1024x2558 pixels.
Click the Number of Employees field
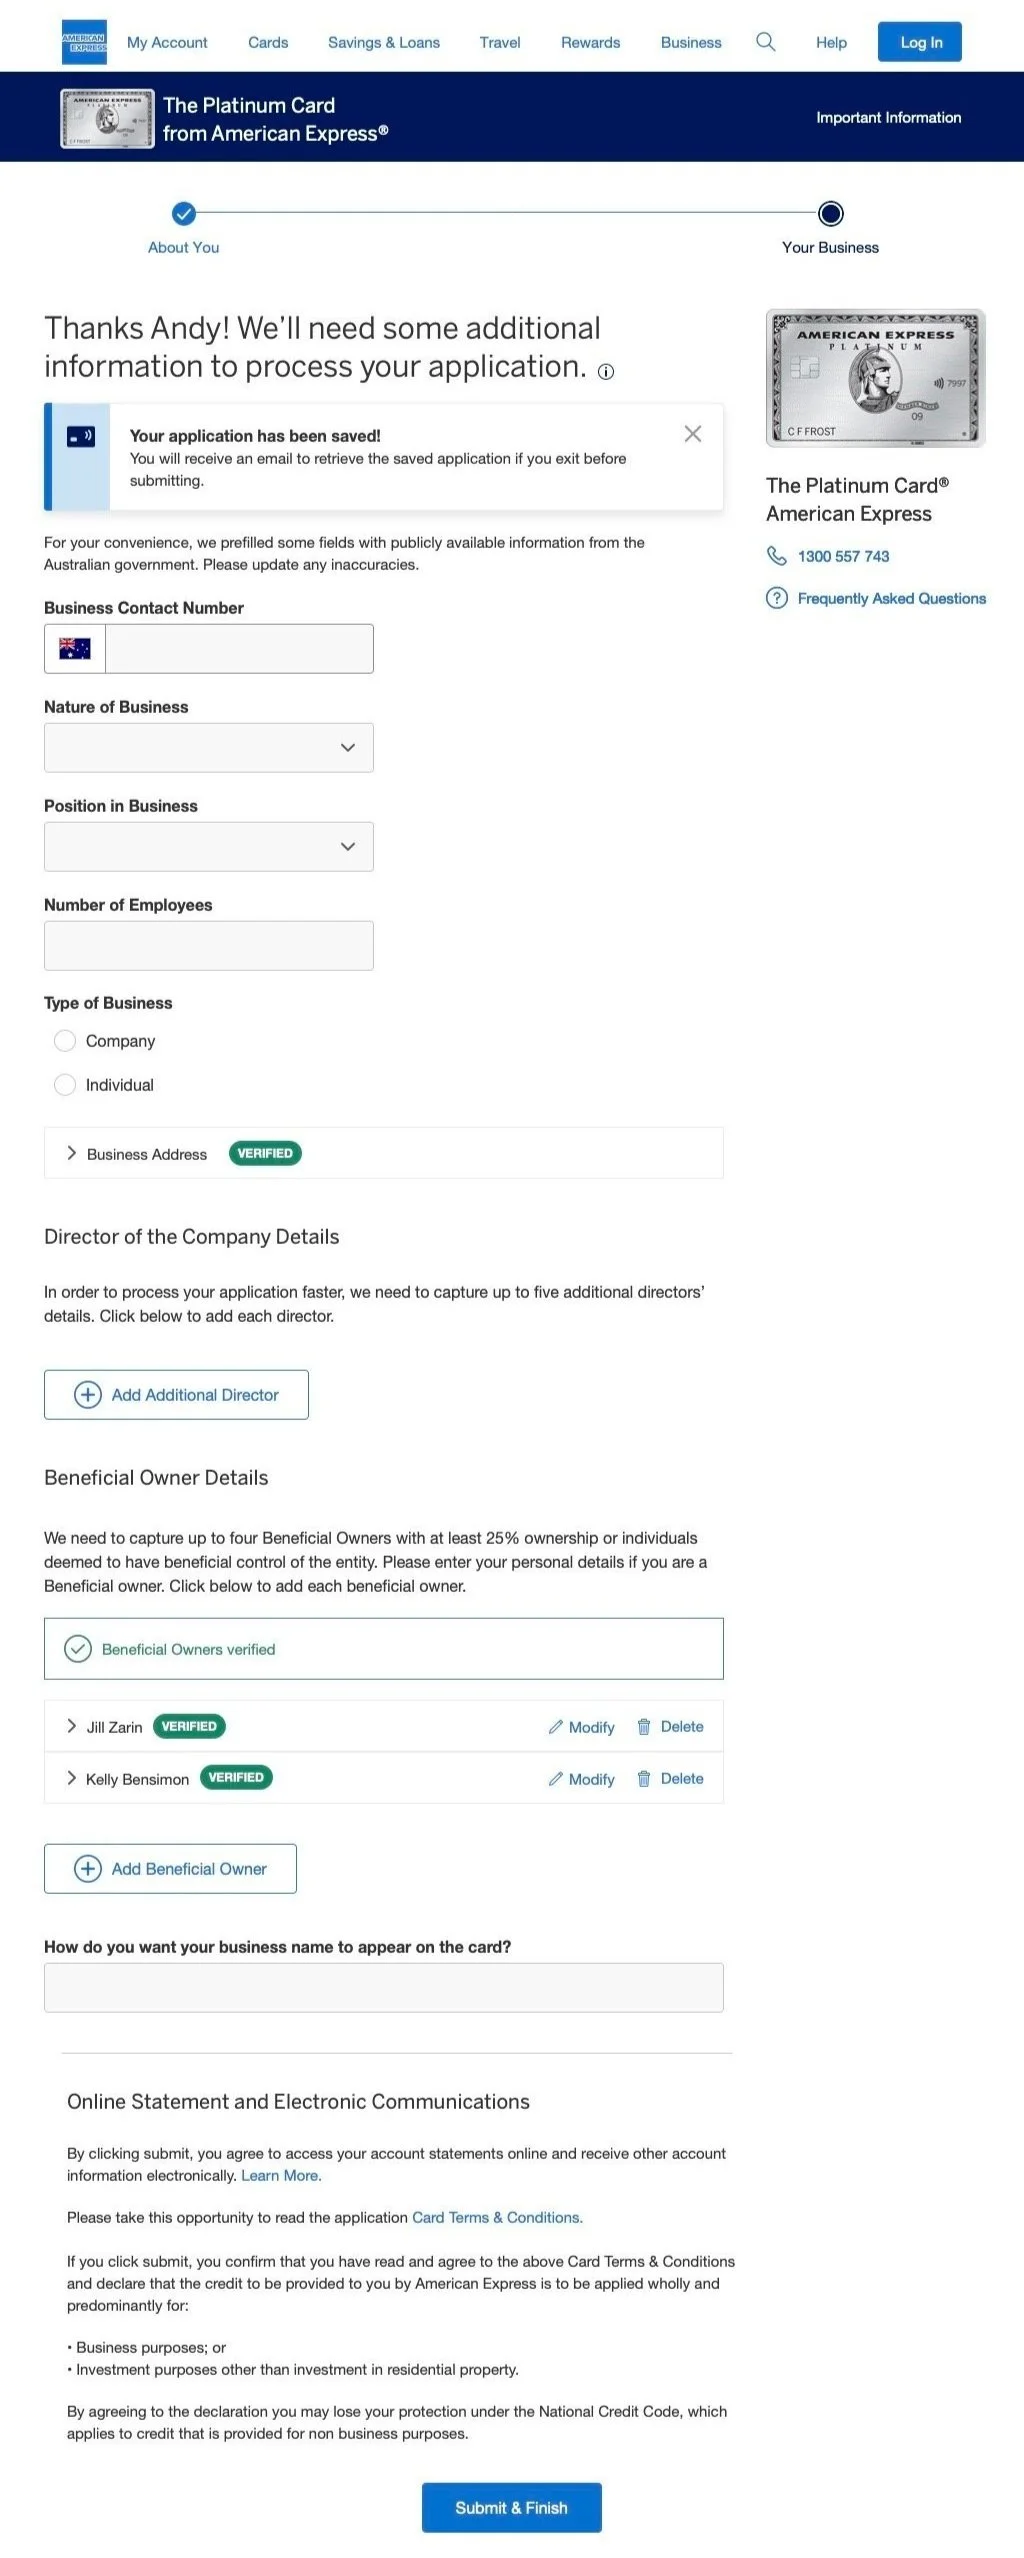[x=209, y=946]
